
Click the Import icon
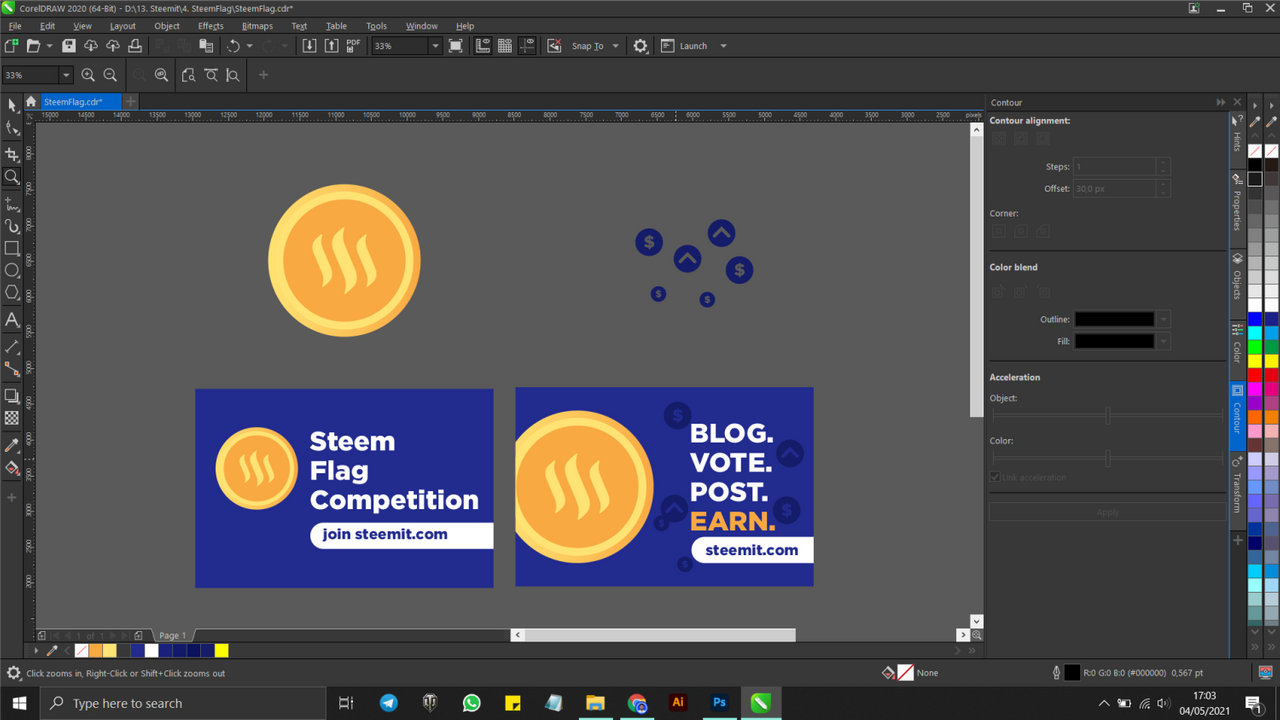tap(309, 46)
